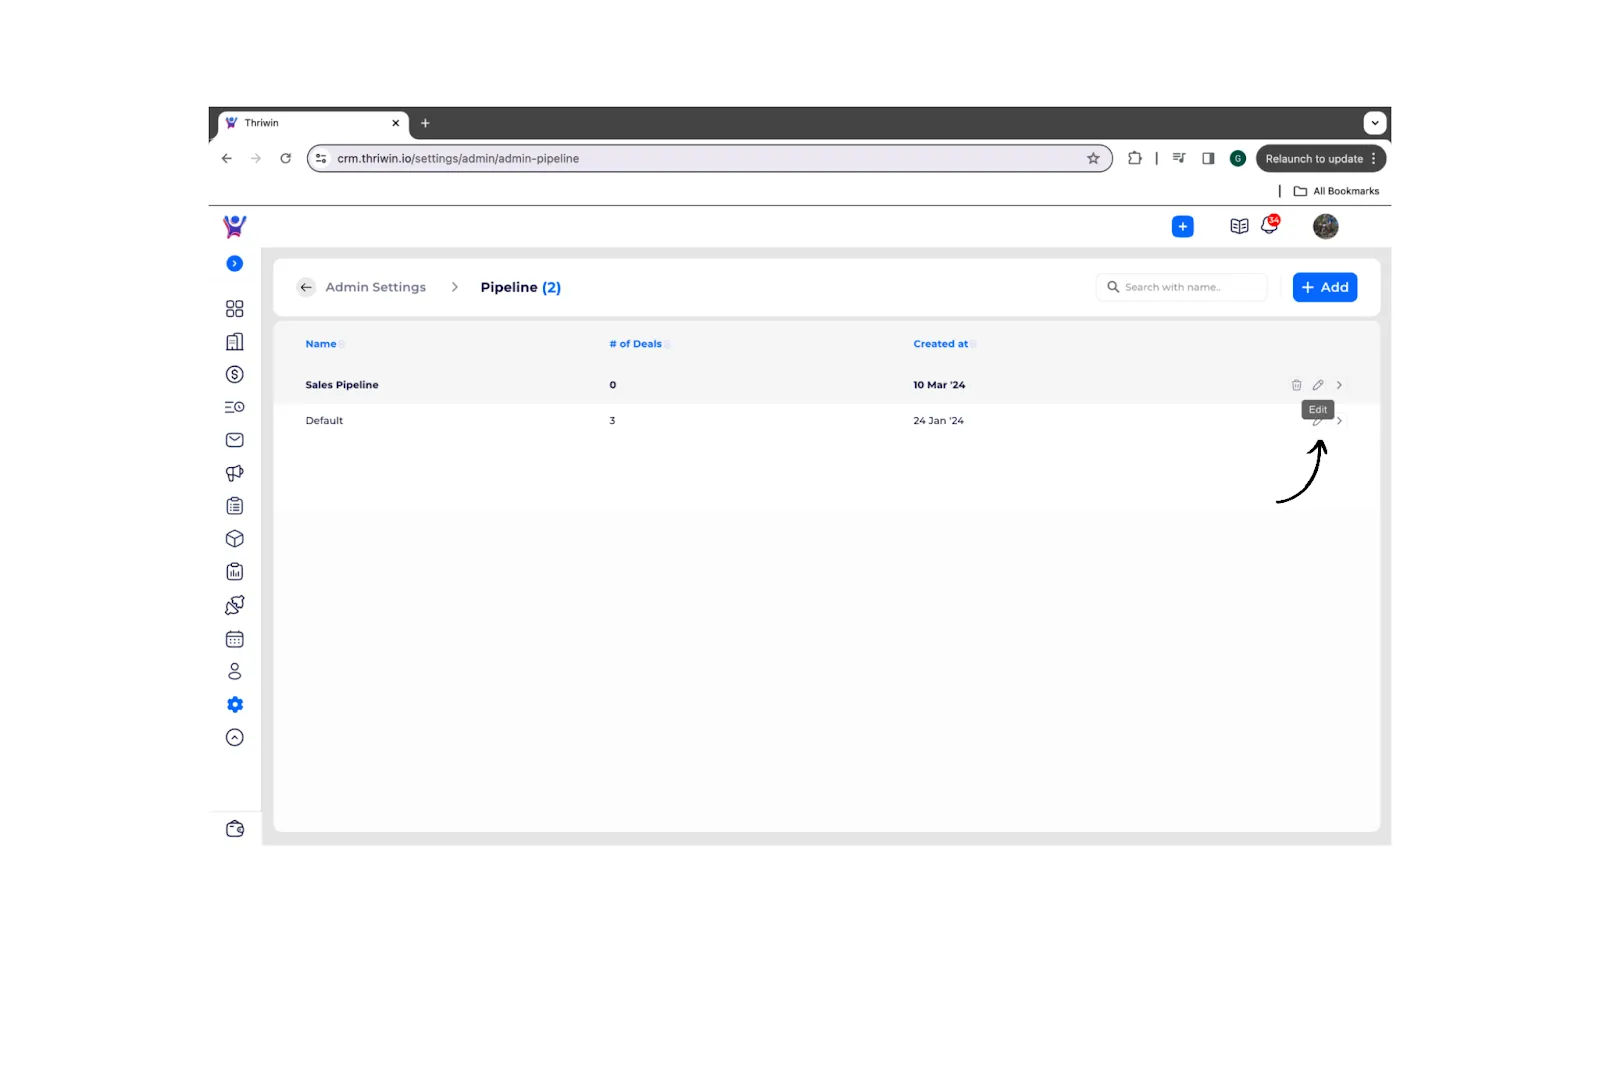The image size is (1600, 1066).
Task: Click the Thriwin logo in sidebar
Action: [234, 226]
